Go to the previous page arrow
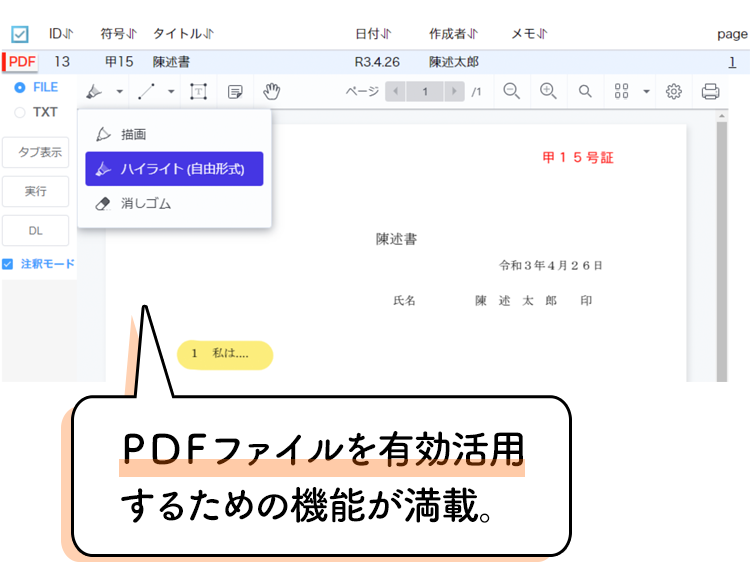This screenshot has height=585, width=750. click(395, 91)
